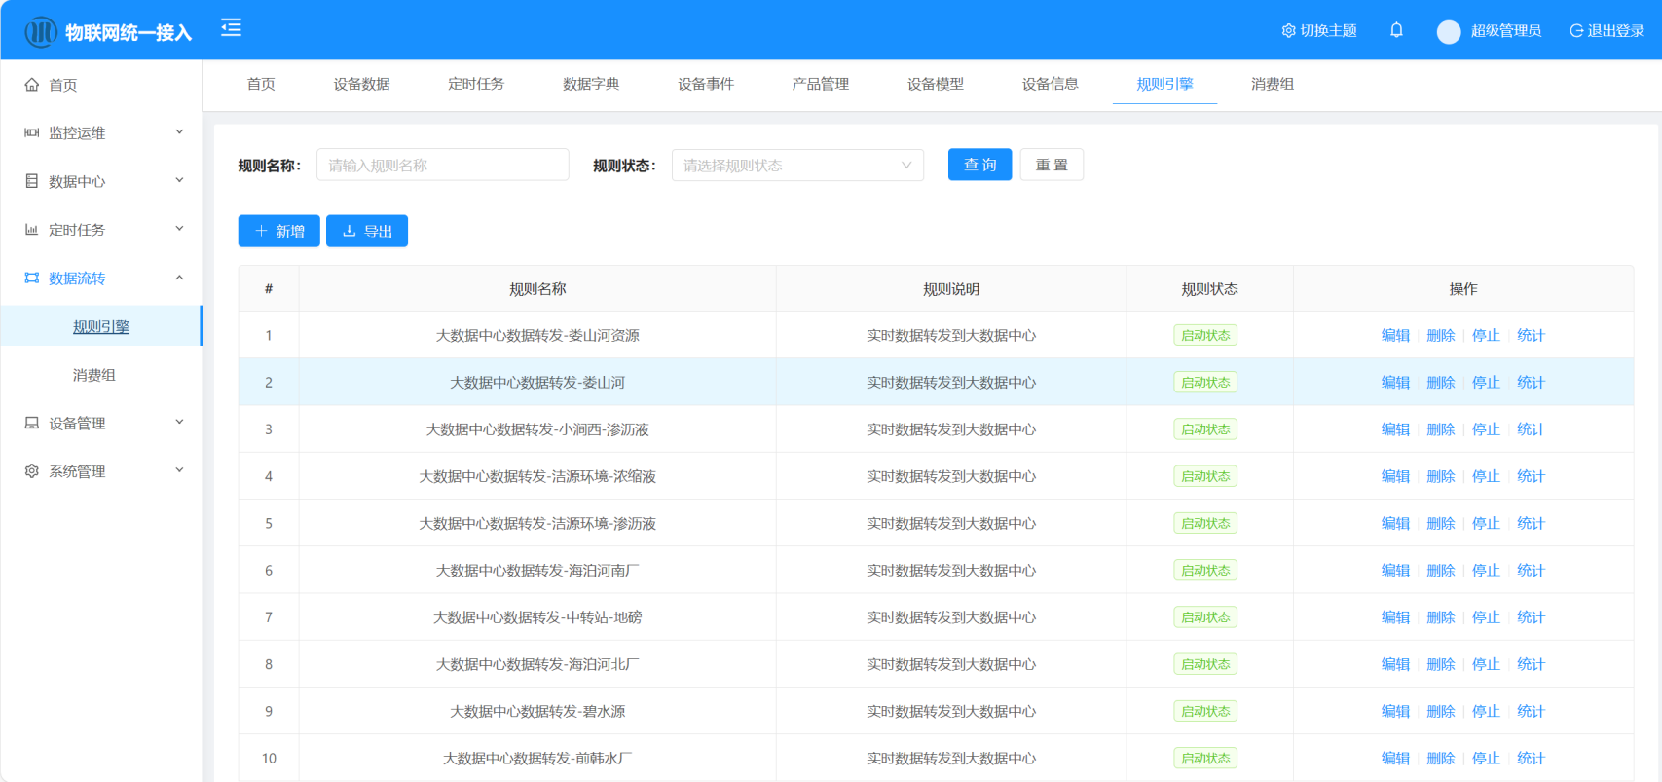1662x782 pixels.
Task: Switch to the 设备模型 tab
Action: point(935,84)
